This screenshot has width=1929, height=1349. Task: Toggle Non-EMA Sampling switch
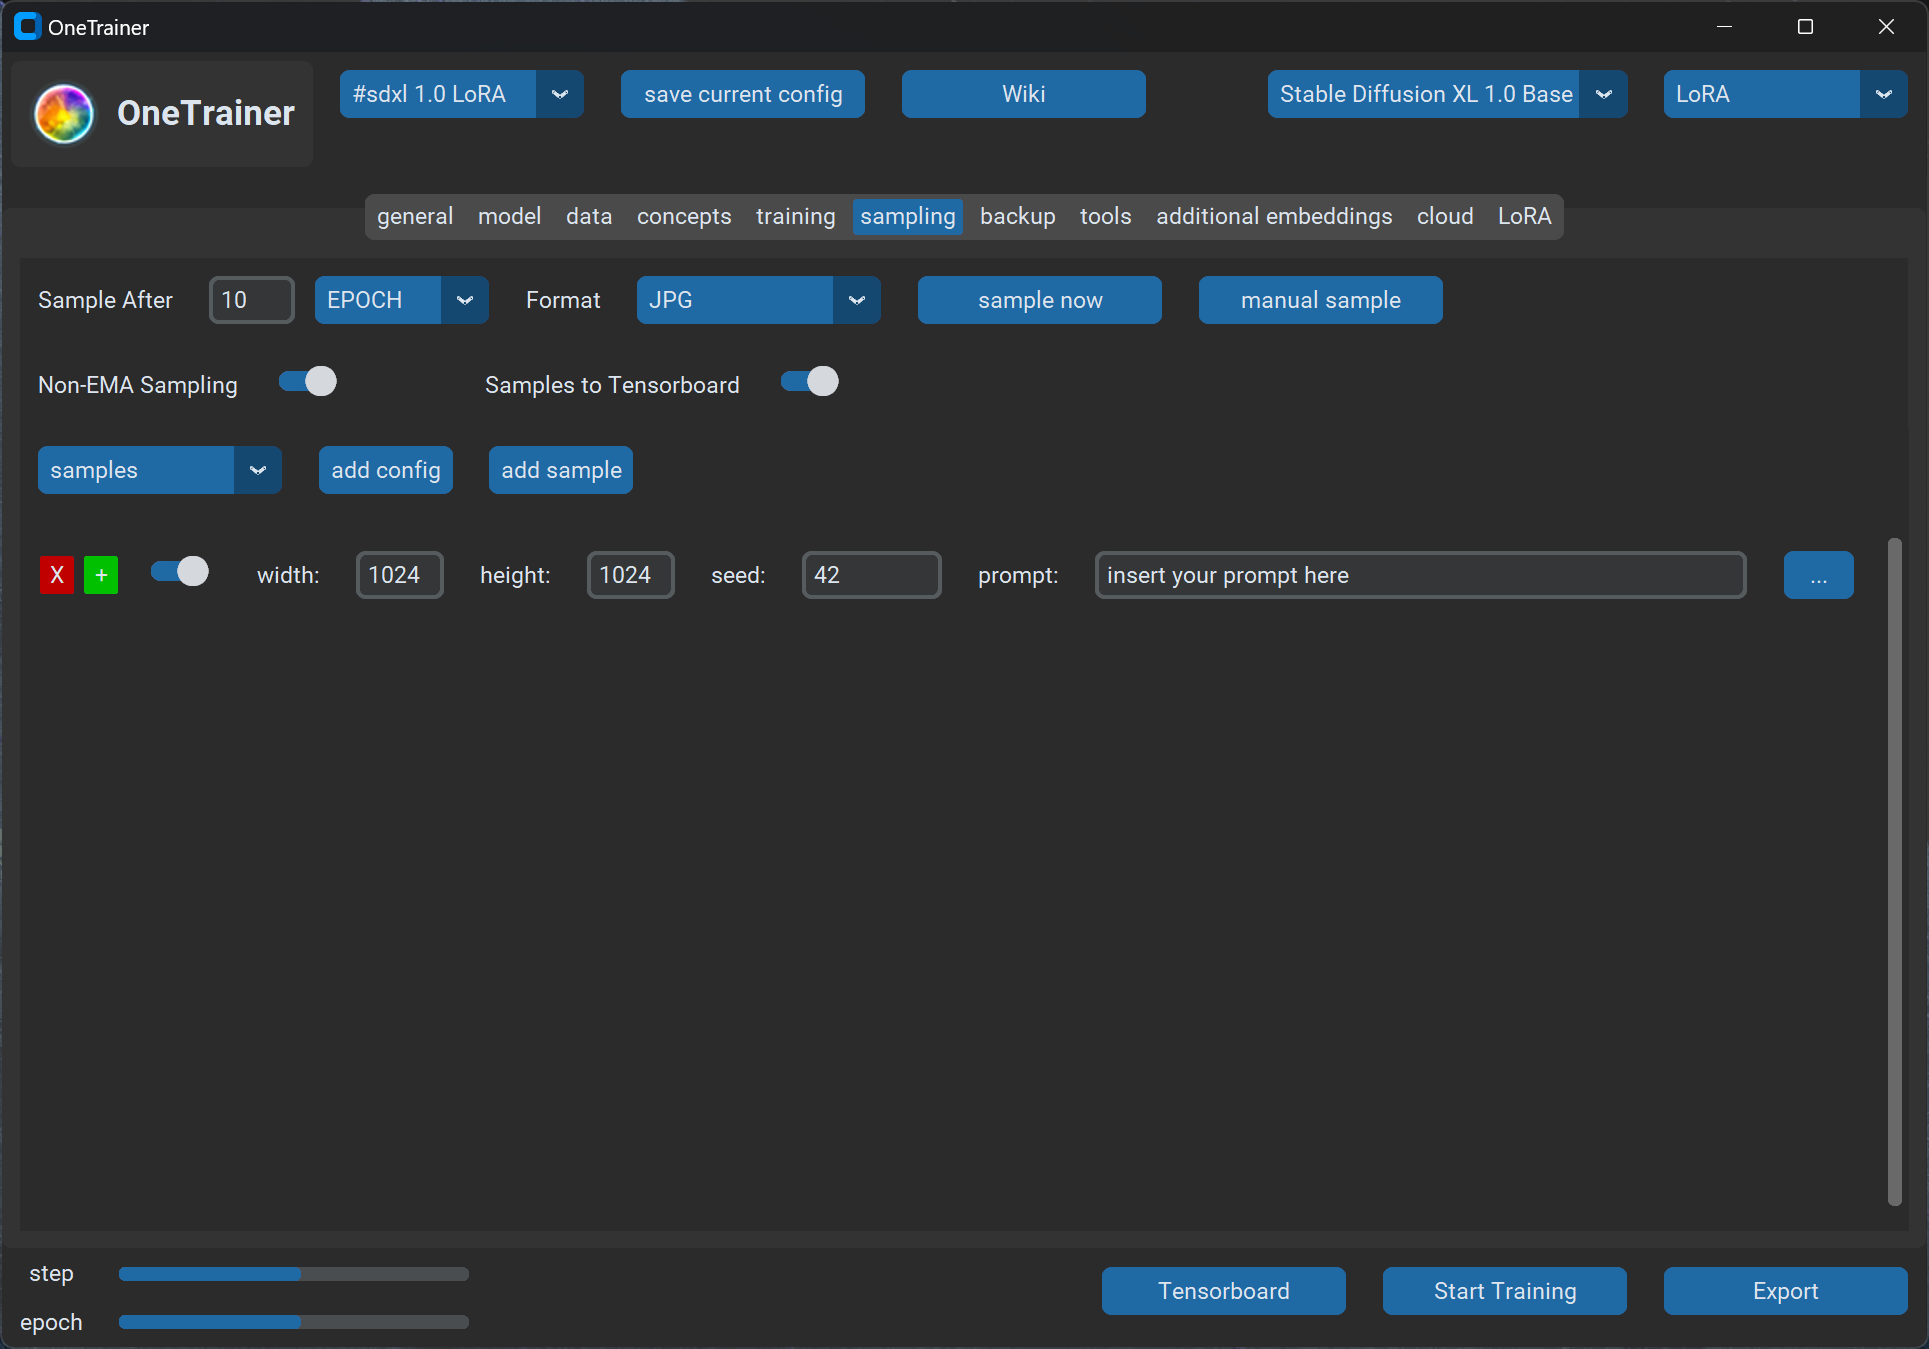(308, 382)
